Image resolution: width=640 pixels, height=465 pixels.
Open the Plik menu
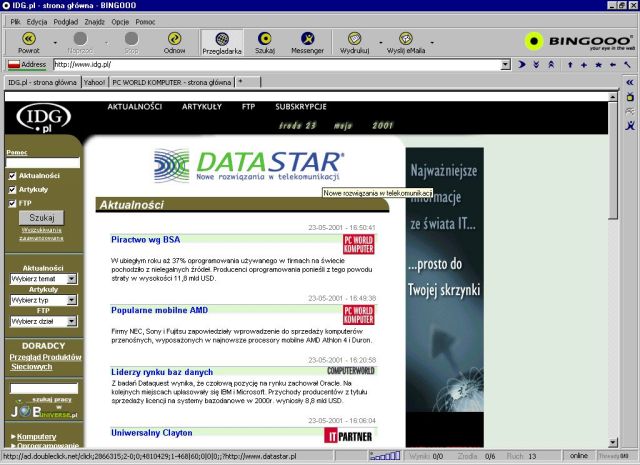pos(16,22)
